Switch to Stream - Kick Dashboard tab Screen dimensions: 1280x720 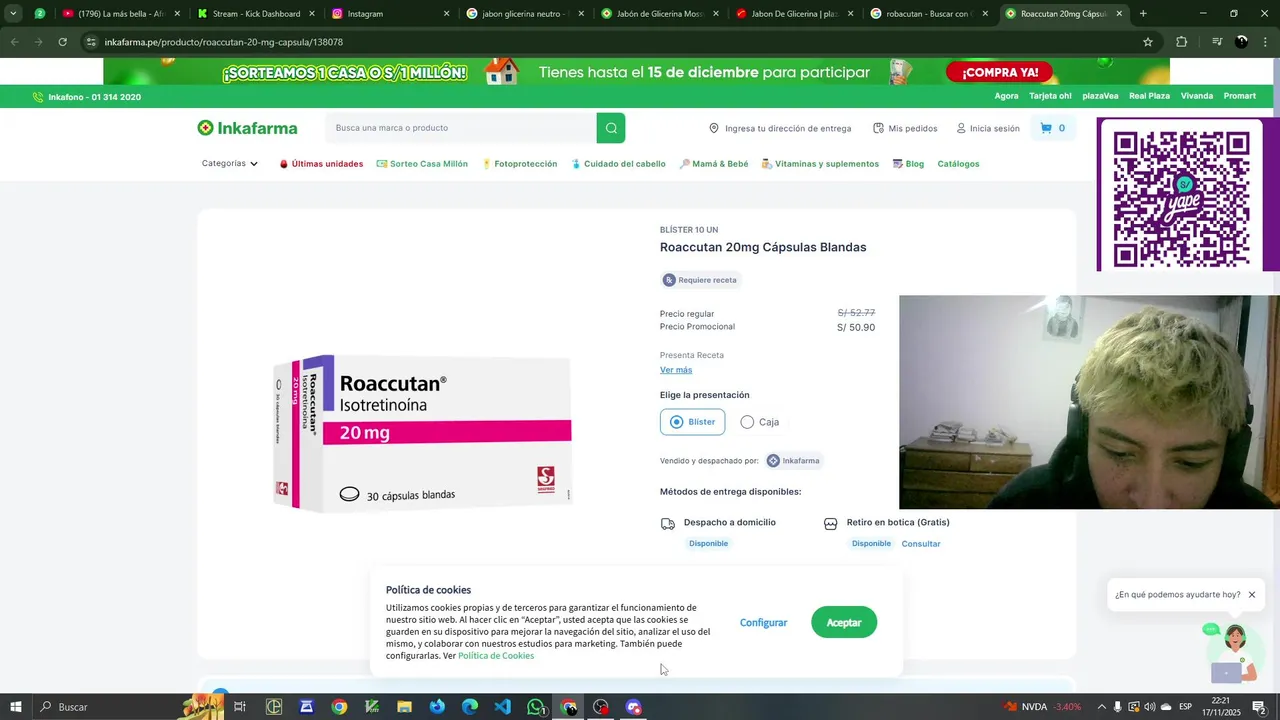(256, 14)
